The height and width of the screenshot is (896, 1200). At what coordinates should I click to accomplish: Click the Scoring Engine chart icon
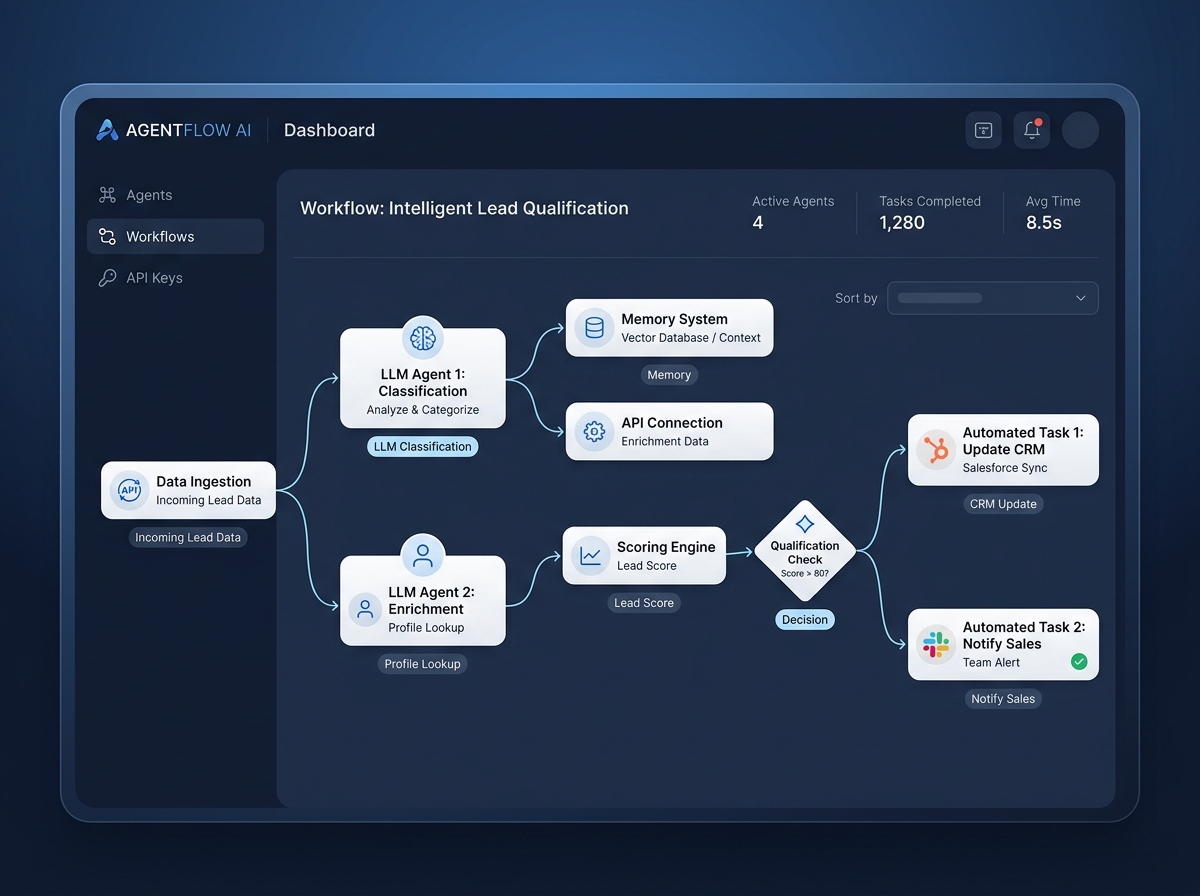(590, 556)
